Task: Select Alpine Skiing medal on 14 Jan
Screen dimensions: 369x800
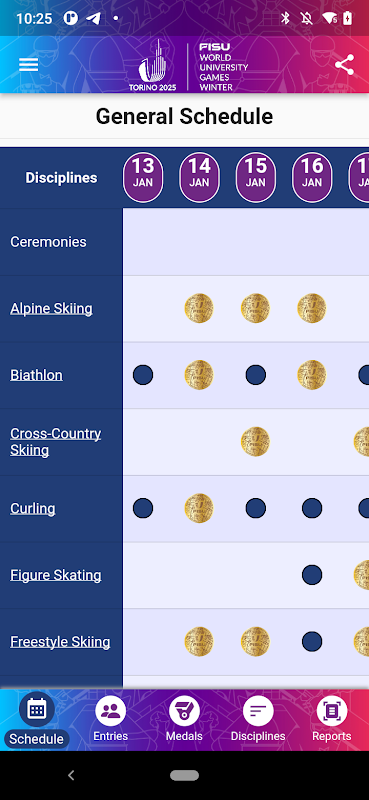Action: point(199,308)
